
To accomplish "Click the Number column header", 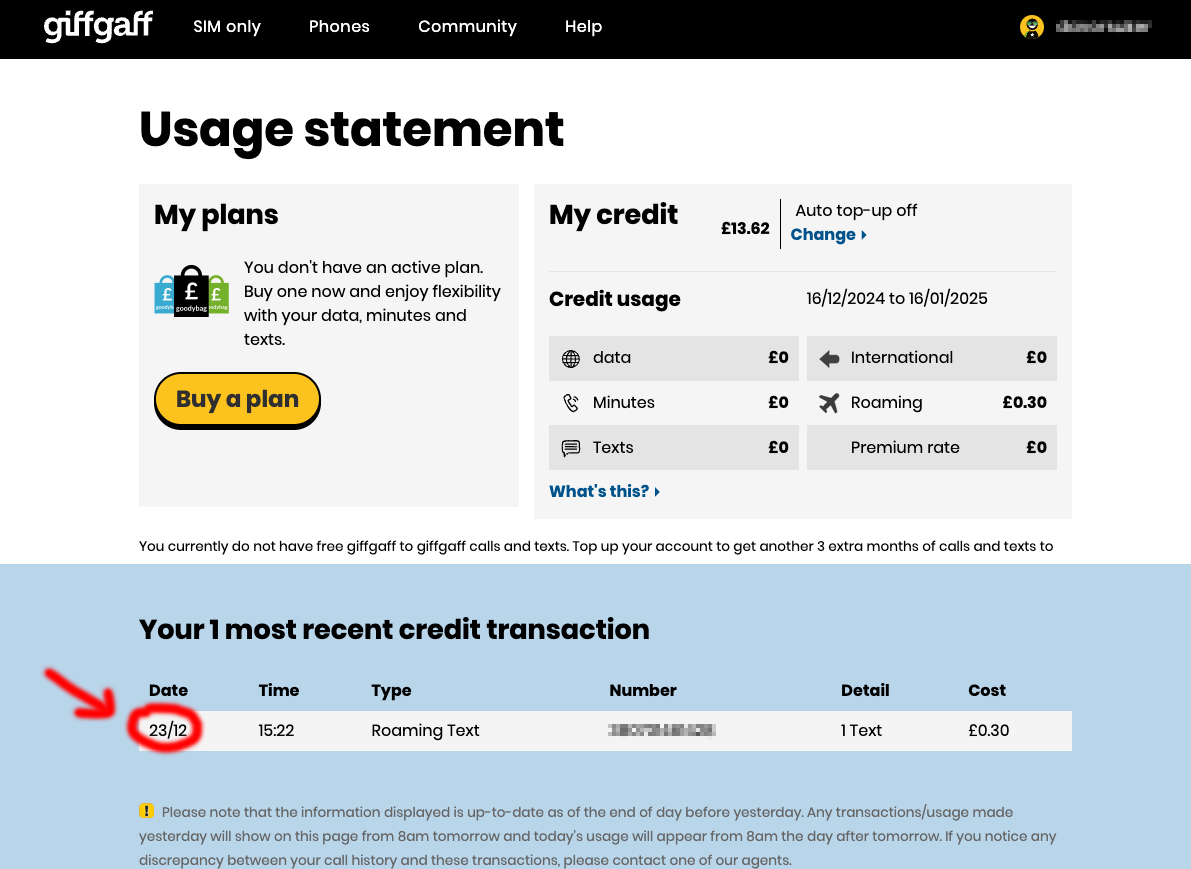I will [643, 690].
